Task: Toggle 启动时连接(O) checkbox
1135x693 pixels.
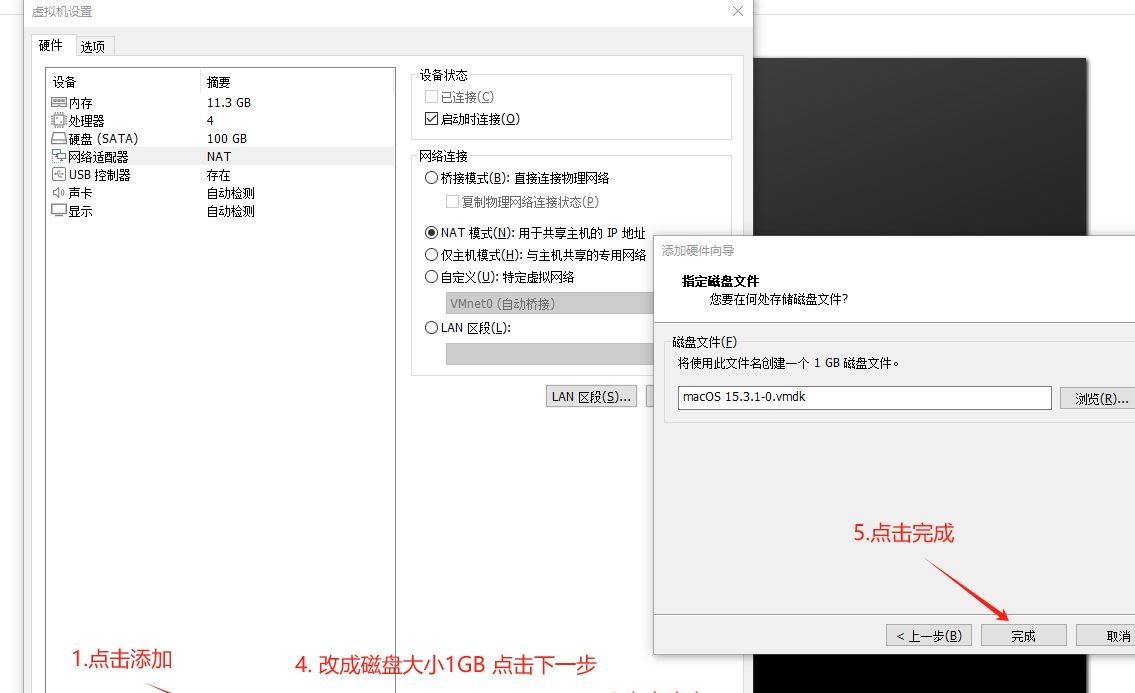Action: tap(431, 118)
